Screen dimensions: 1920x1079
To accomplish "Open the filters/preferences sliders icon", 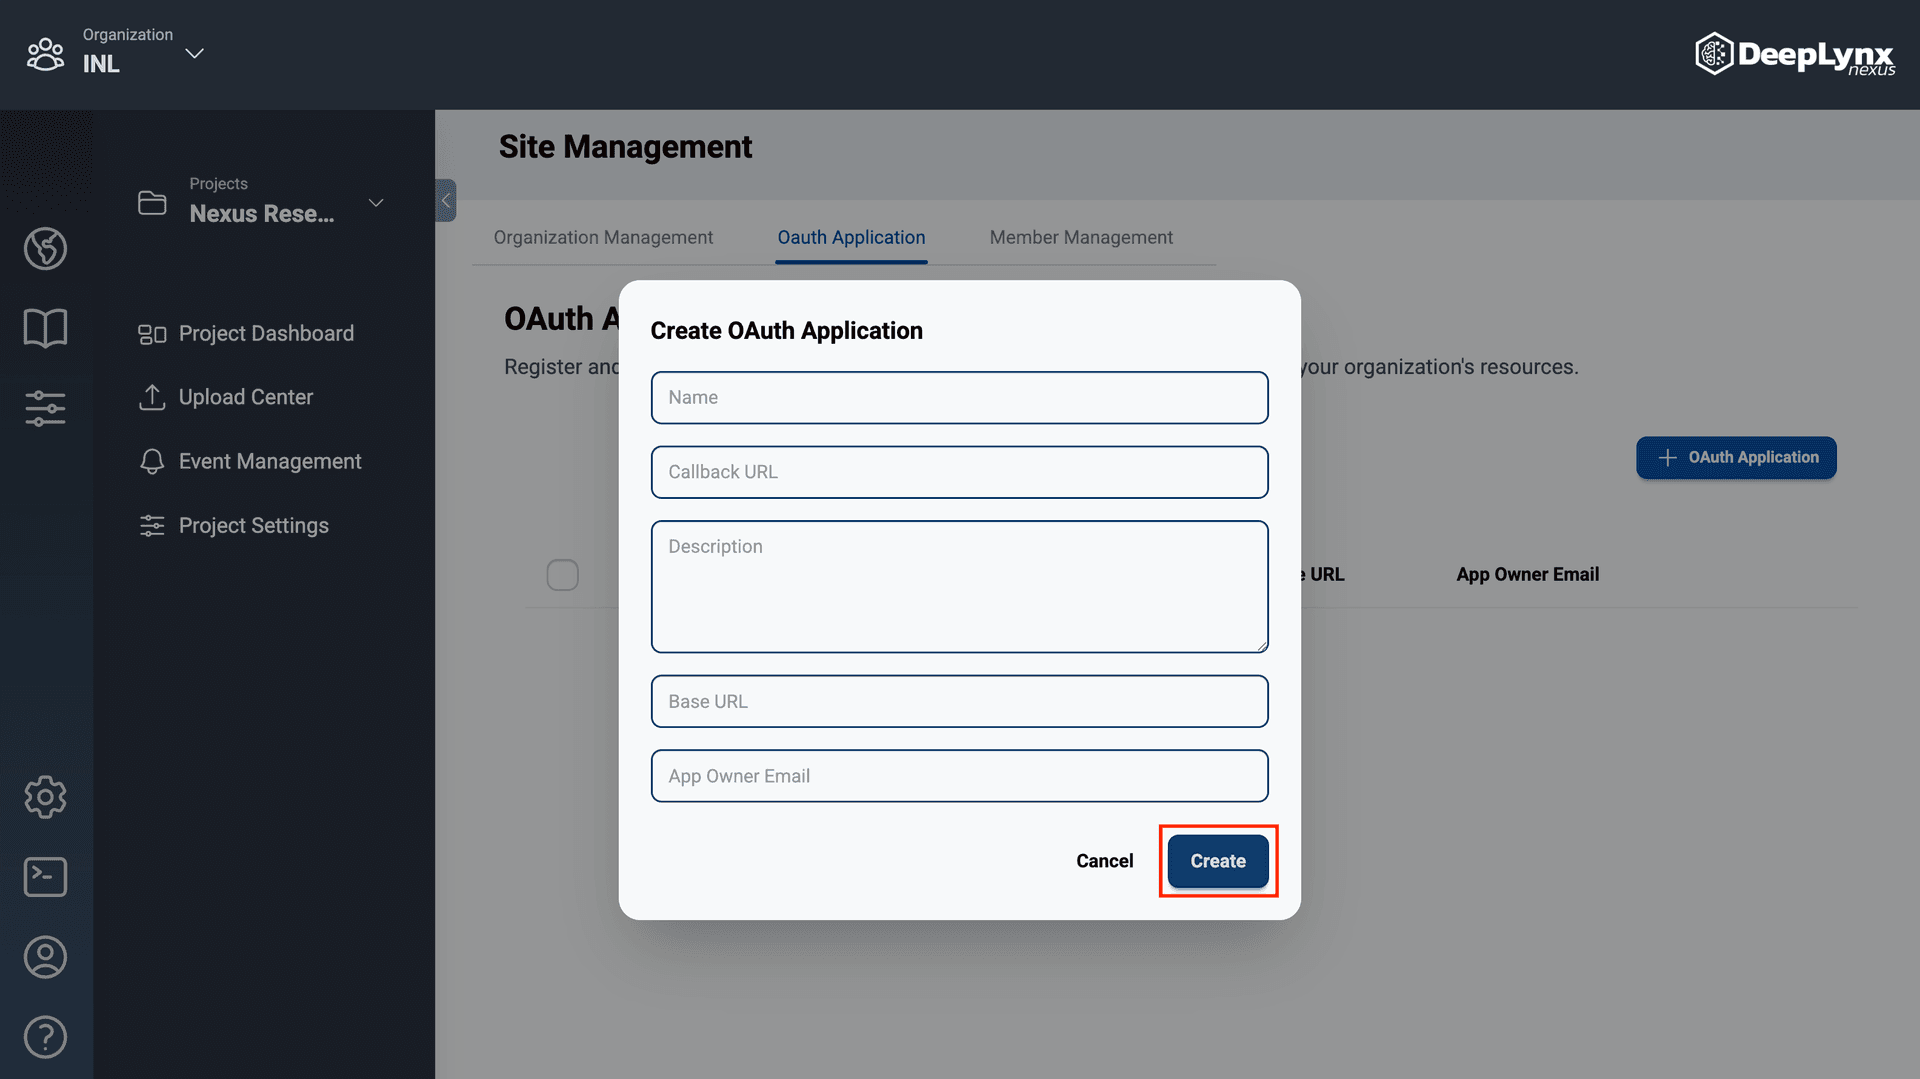I will pos(45,408).
